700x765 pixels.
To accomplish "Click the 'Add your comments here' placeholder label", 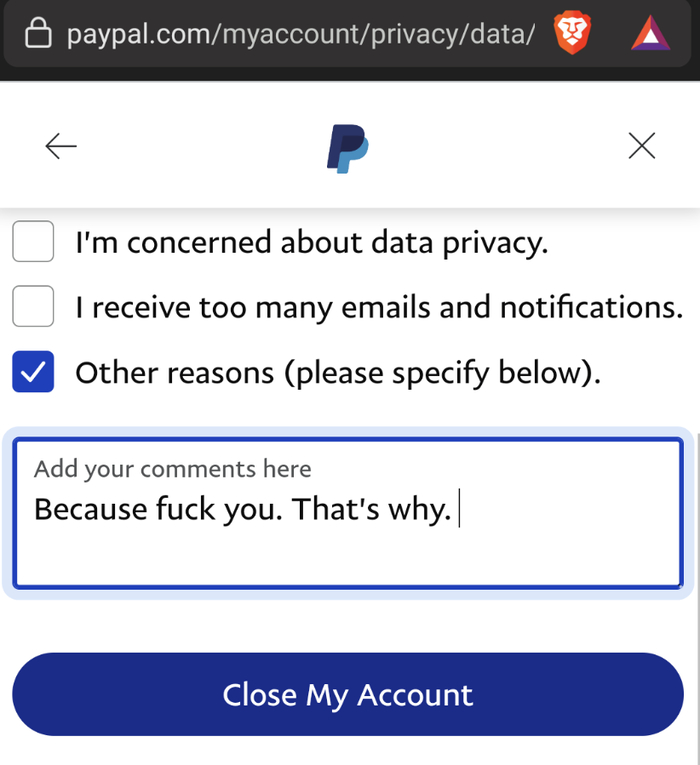I will (x=172, y=469).
